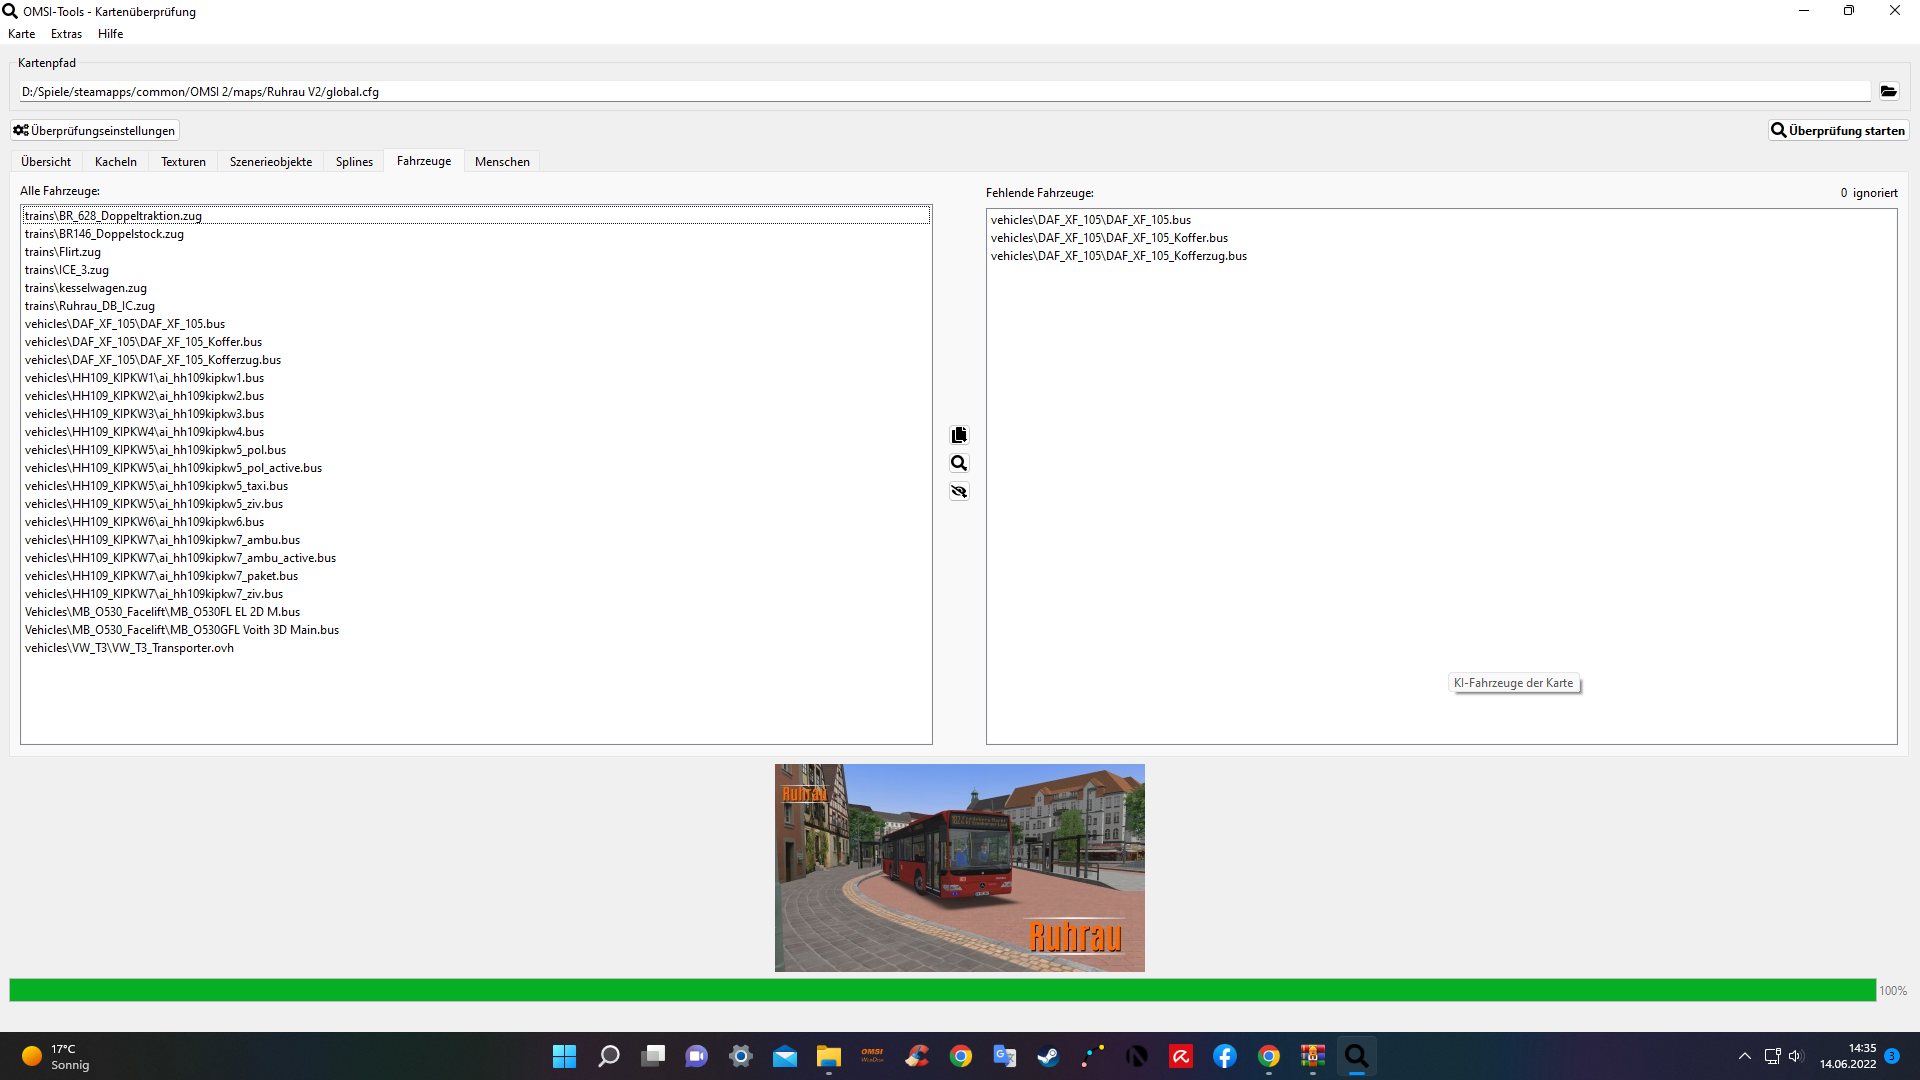This screenshot has height=1080, width=1920.
Task: Click the Ruhrau map preview image
Action: (959, 867)
